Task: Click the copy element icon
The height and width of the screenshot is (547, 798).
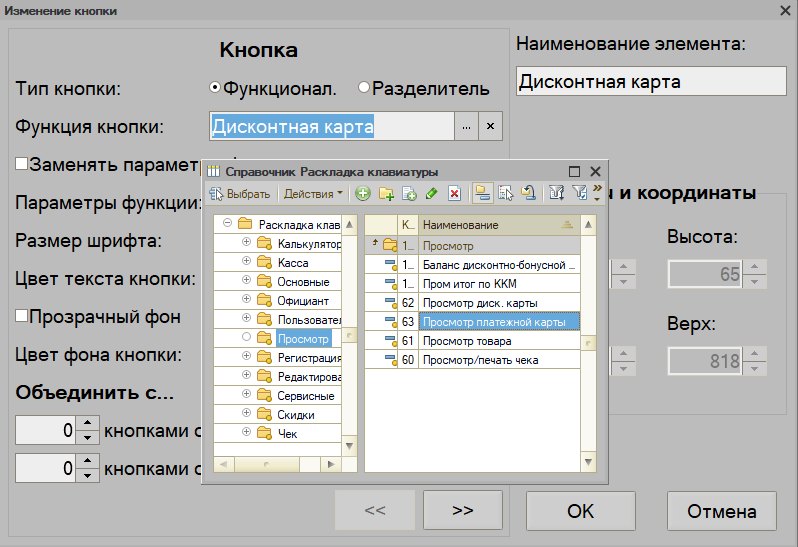Action: coord(409,193)
